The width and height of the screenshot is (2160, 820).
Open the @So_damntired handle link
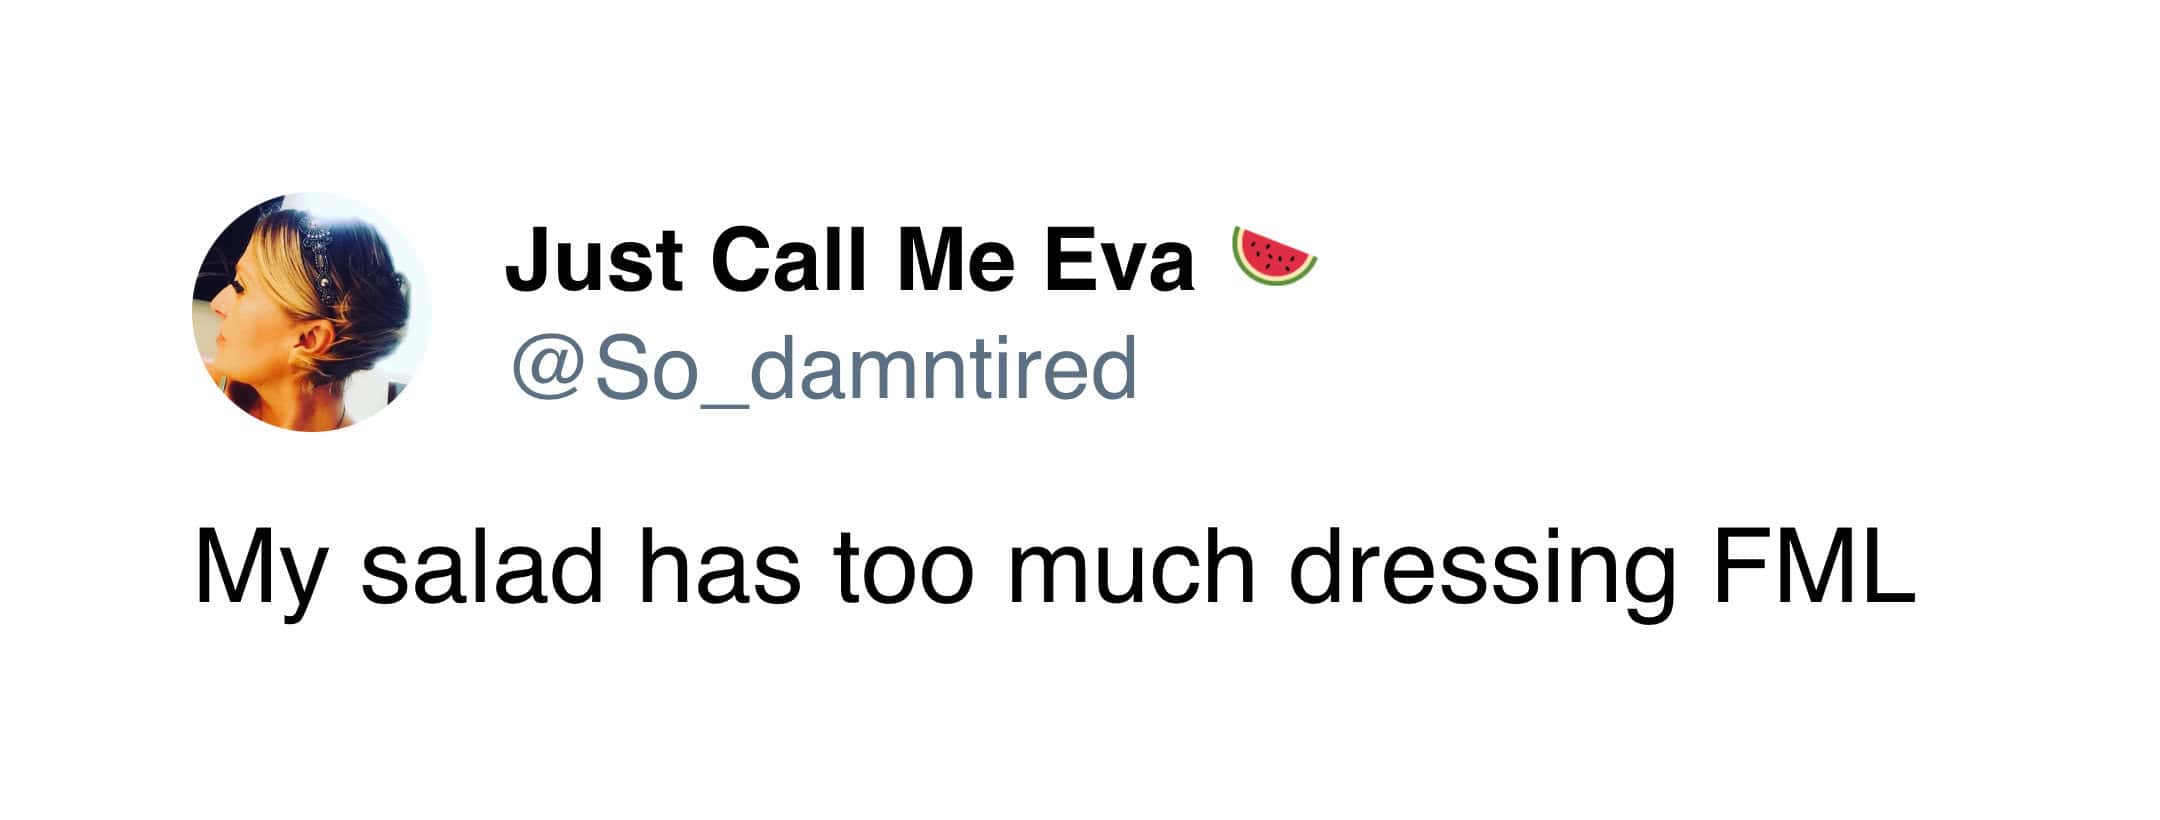click(x=824, y=368)
